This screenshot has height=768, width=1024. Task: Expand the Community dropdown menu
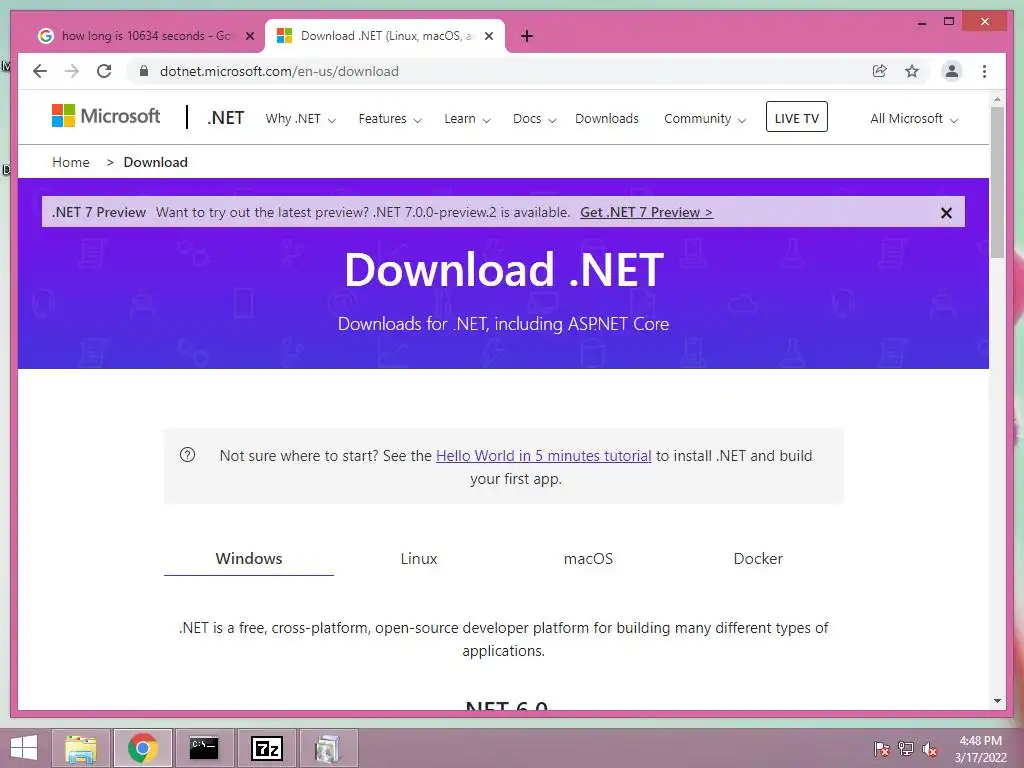point(705,119)
